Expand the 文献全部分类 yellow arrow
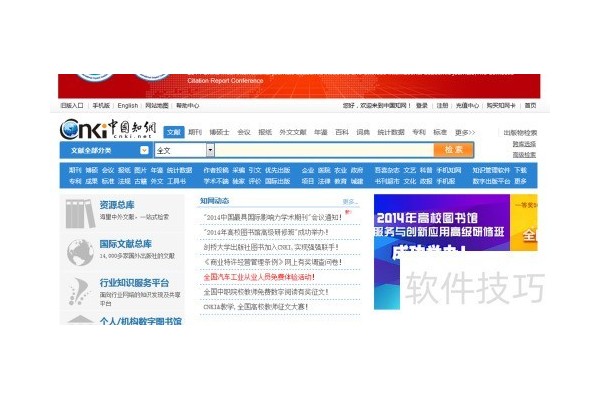600x400 pixels. (x=144, y=150)
